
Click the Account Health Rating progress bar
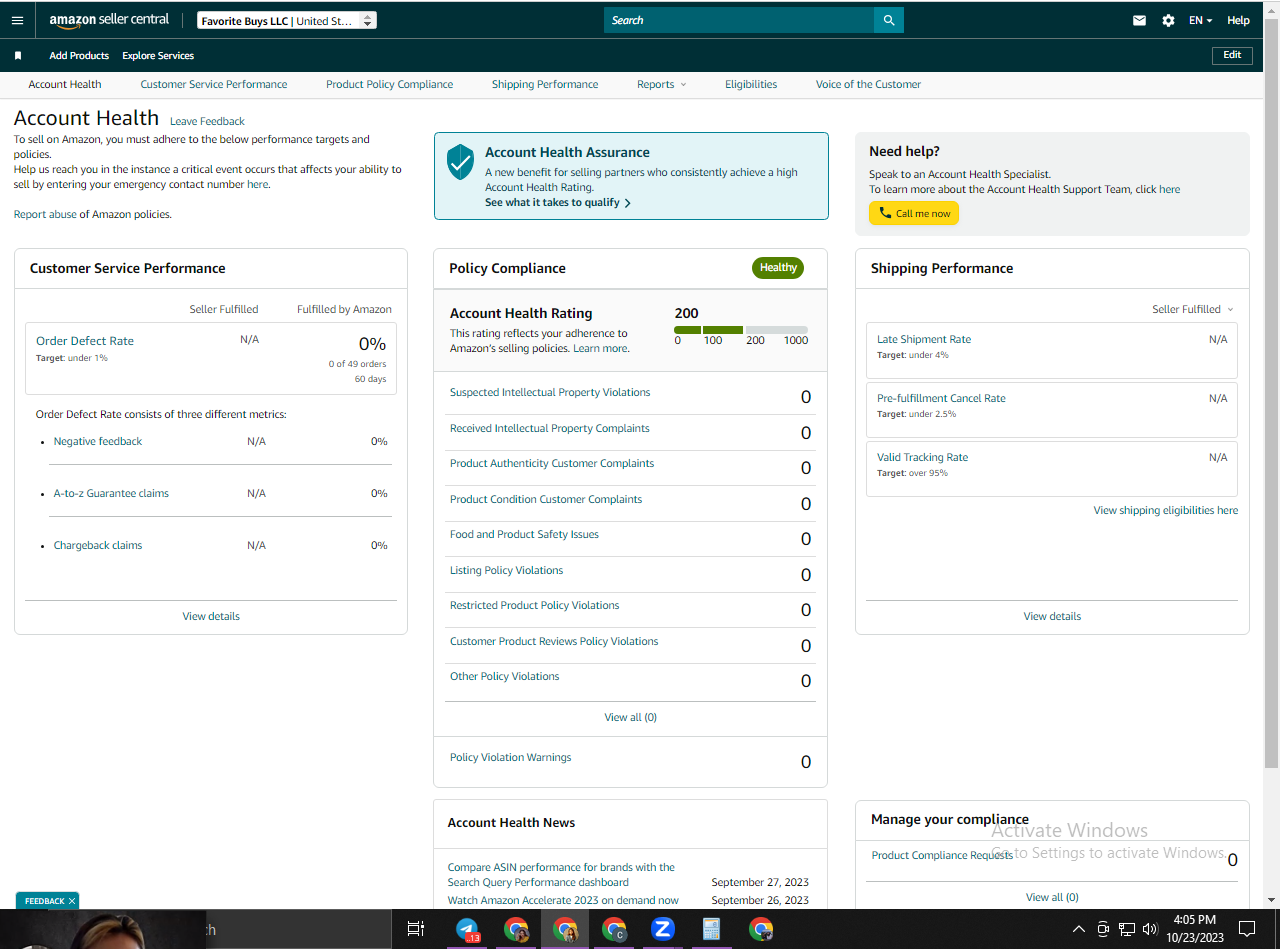tap(741, 329)
